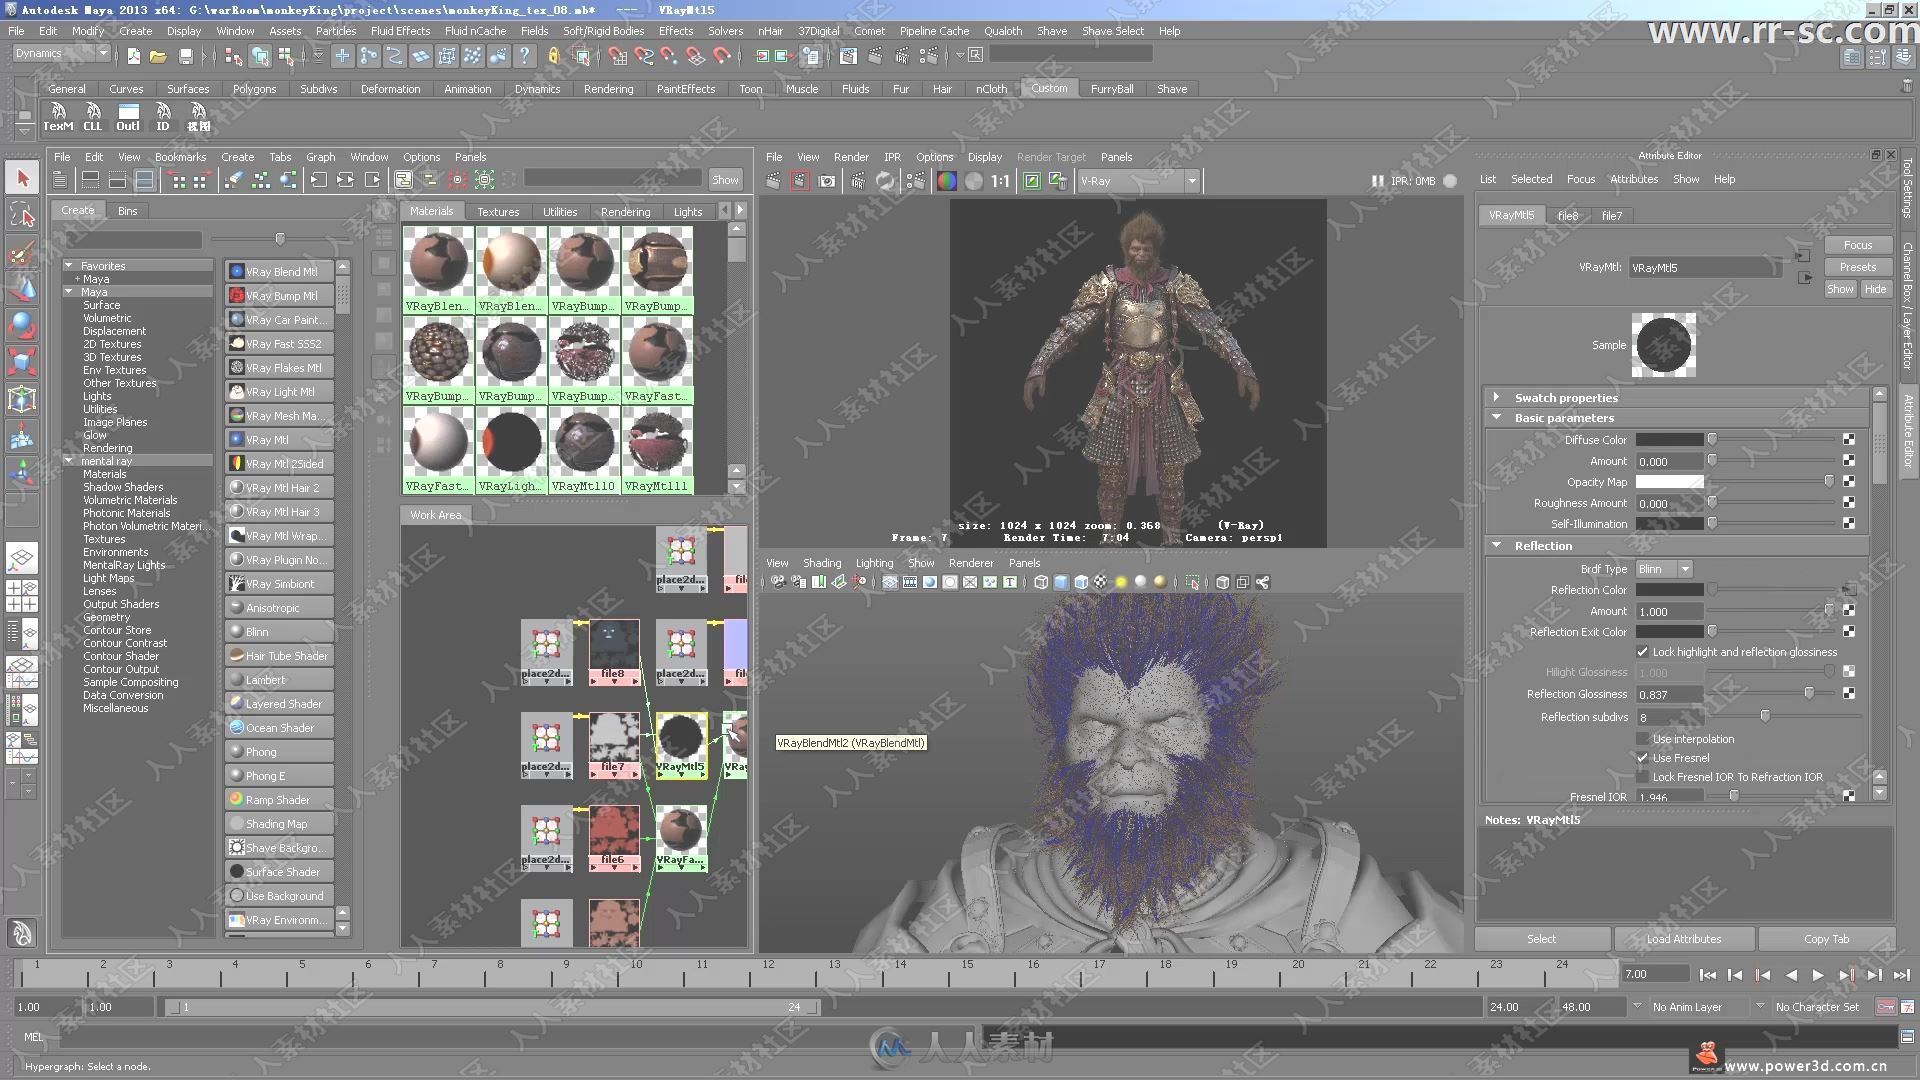Click the Polygons tab in main menu
This screenshot has width=1920, height=1080.
point(253,88)
